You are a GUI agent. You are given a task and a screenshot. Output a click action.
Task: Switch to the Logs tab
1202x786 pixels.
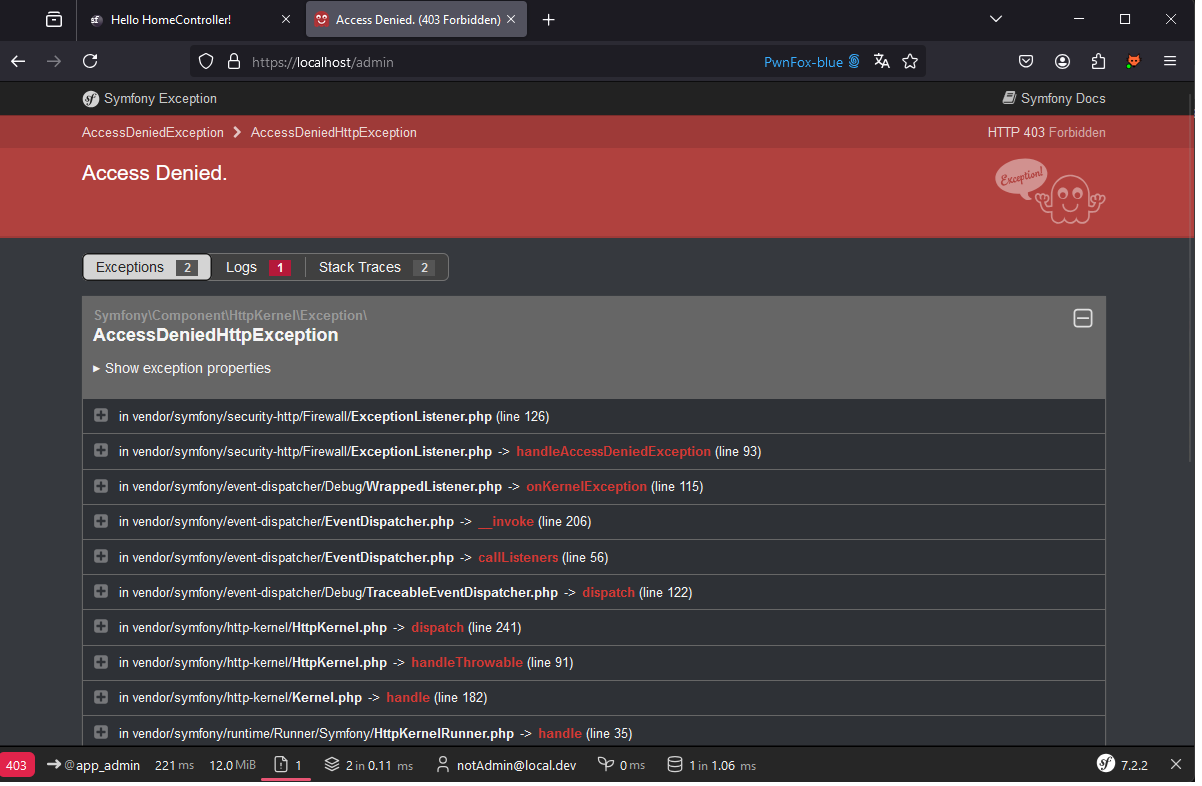[x=256, y=267]
